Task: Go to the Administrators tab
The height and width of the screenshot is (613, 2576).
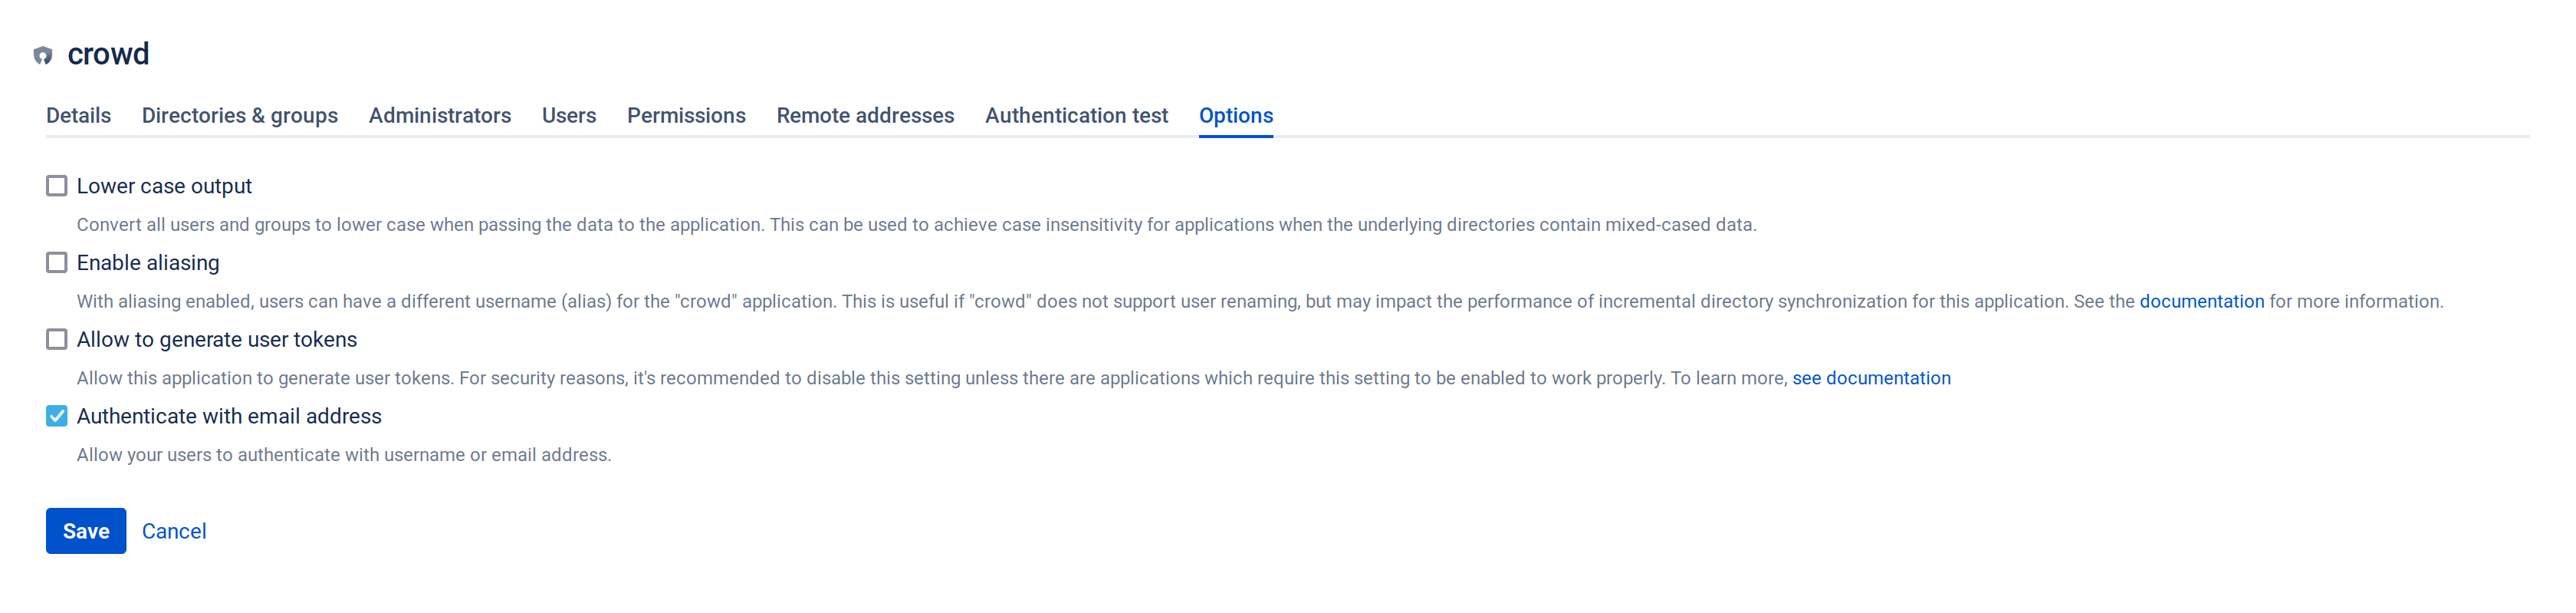Action: point(439,116)
